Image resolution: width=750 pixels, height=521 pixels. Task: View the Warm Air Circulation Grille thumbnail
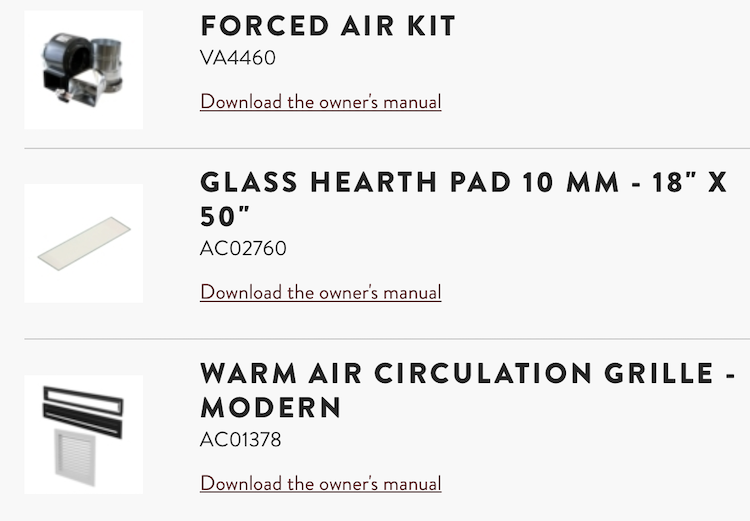(83, 434)
